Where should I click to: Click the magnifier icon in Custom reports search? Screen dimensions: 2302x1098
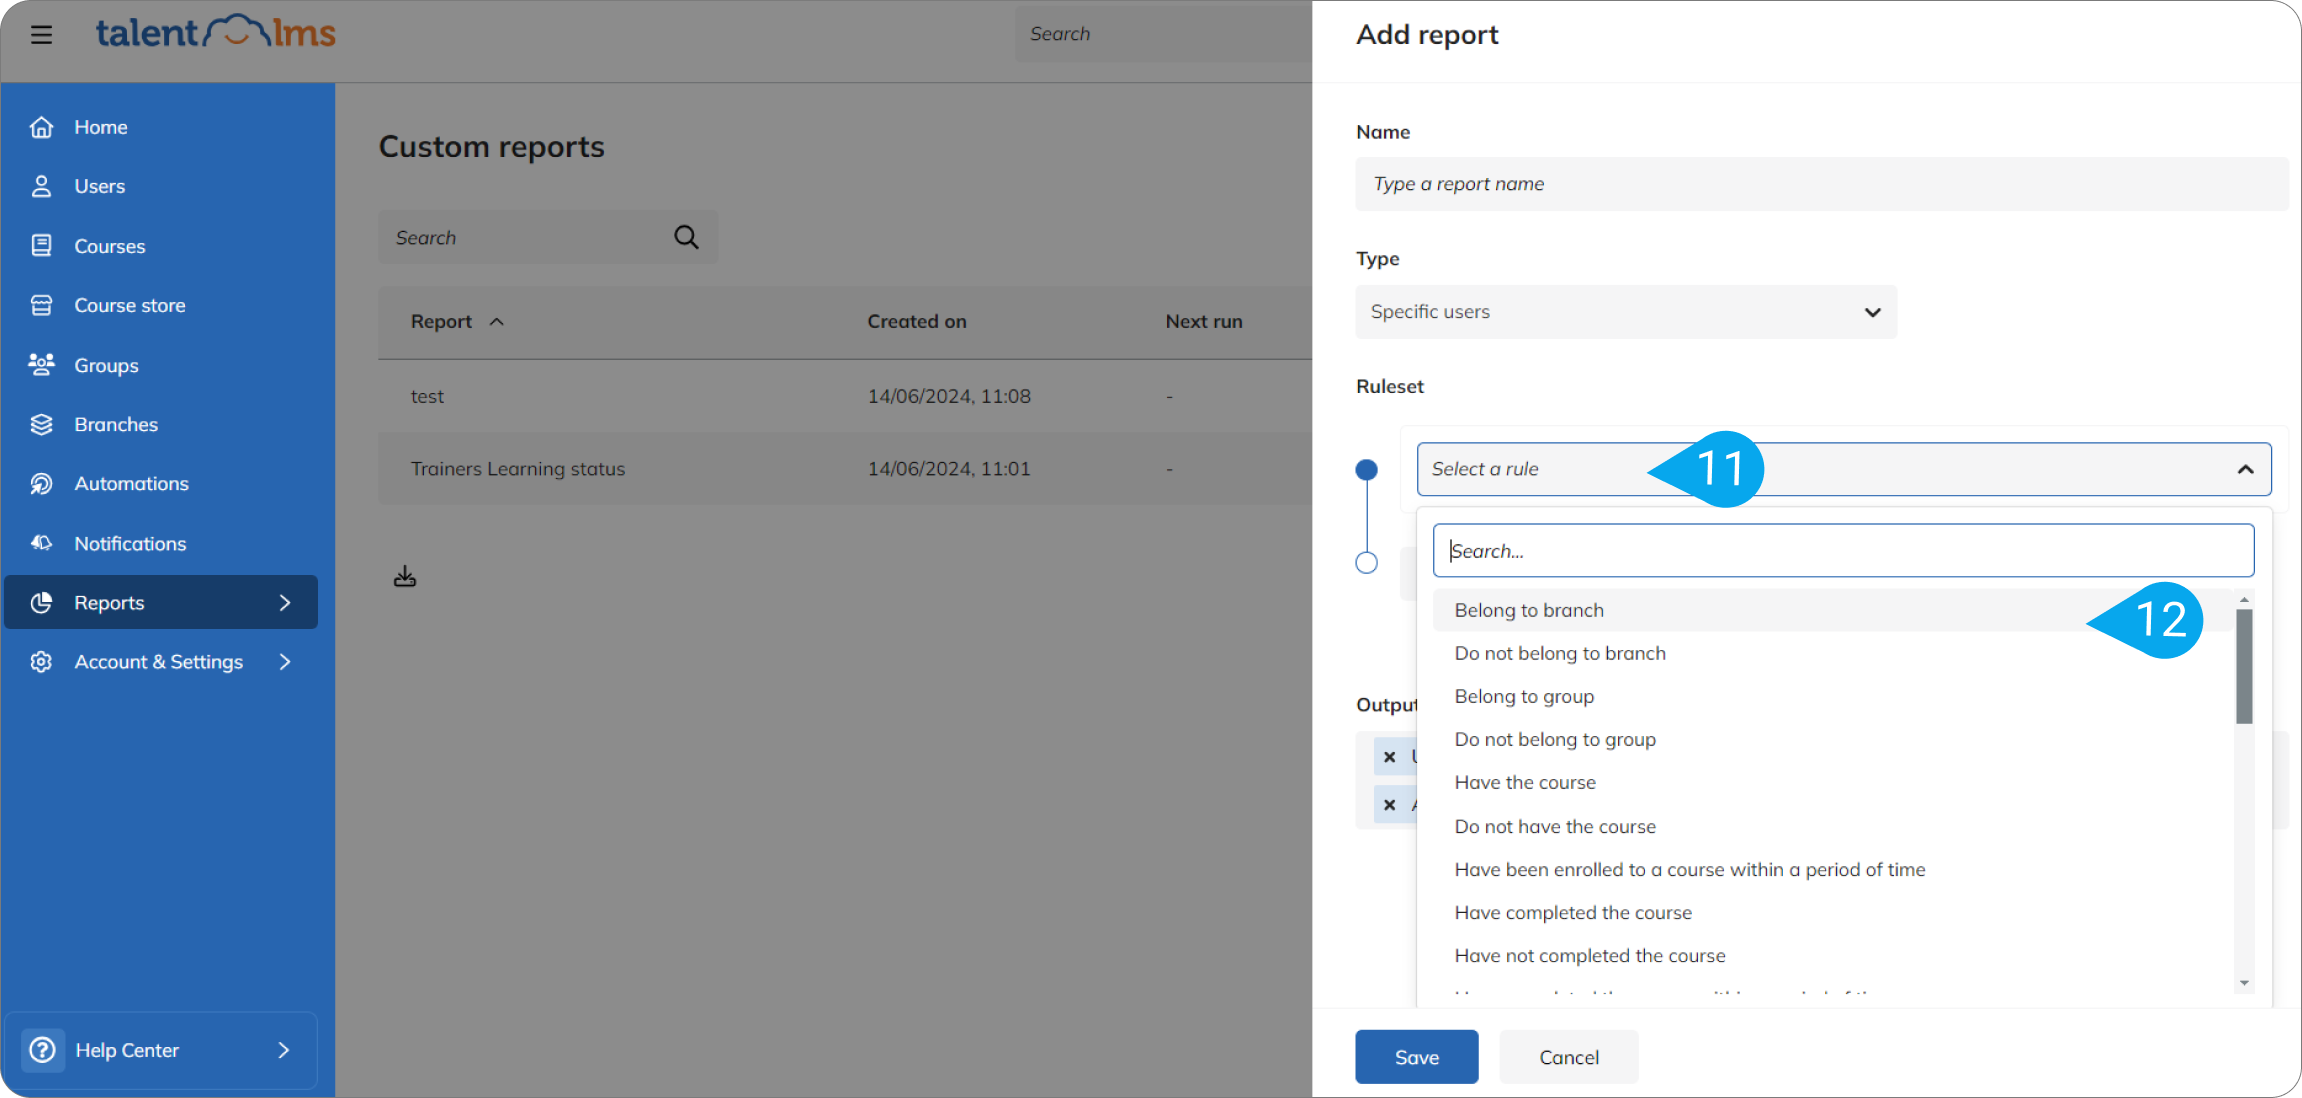pos(686,237)
